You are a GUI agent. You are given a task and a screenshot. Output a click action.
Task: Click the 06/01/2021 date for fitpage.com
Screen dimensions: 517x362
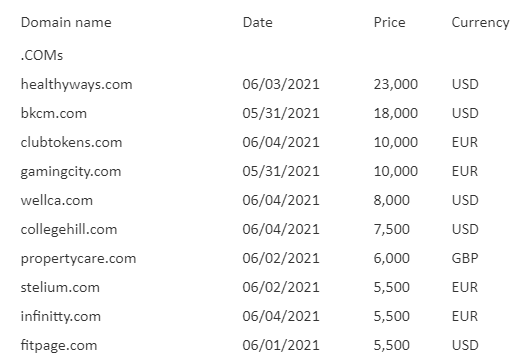coord(281,345)
